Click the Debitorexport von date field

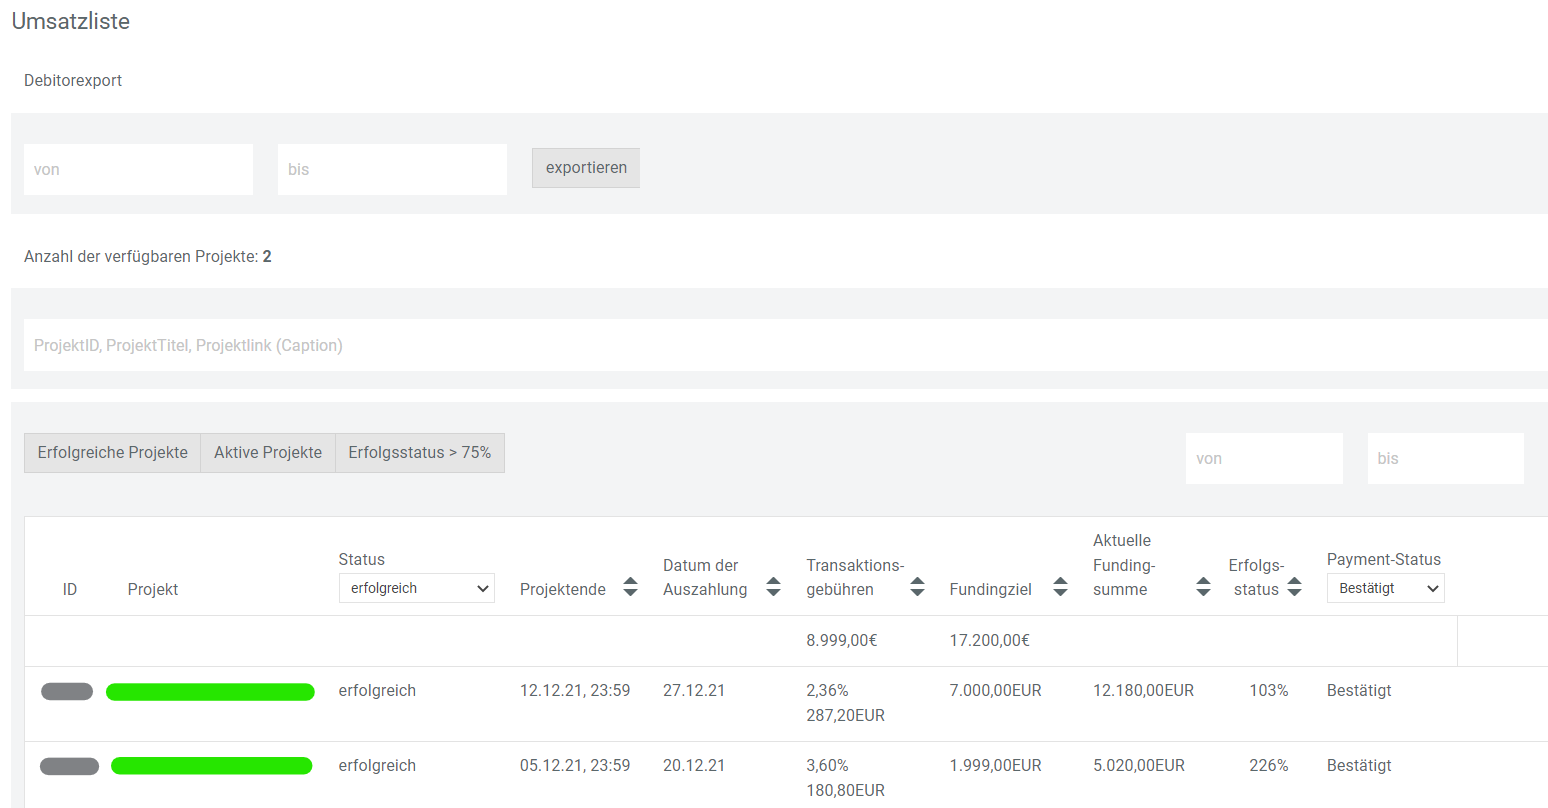point(138,170)
